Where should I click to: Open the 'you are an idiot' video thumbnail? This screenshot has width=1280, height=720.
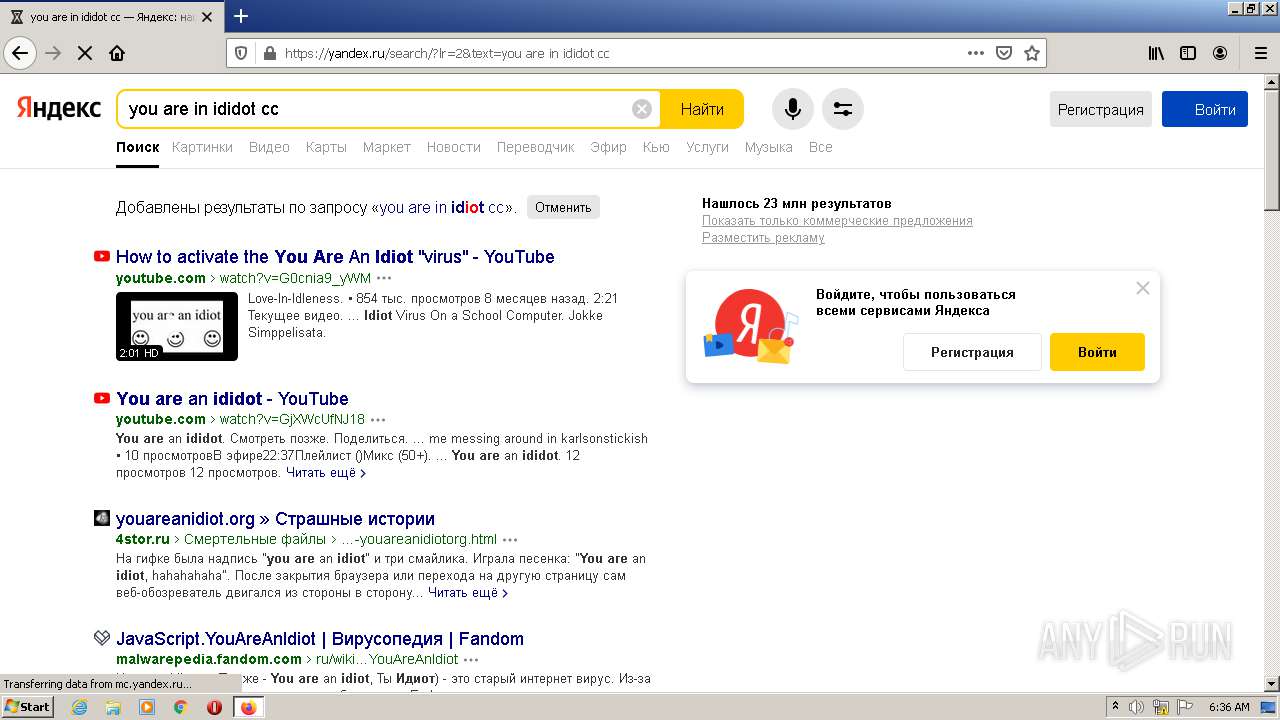point(177,326)
